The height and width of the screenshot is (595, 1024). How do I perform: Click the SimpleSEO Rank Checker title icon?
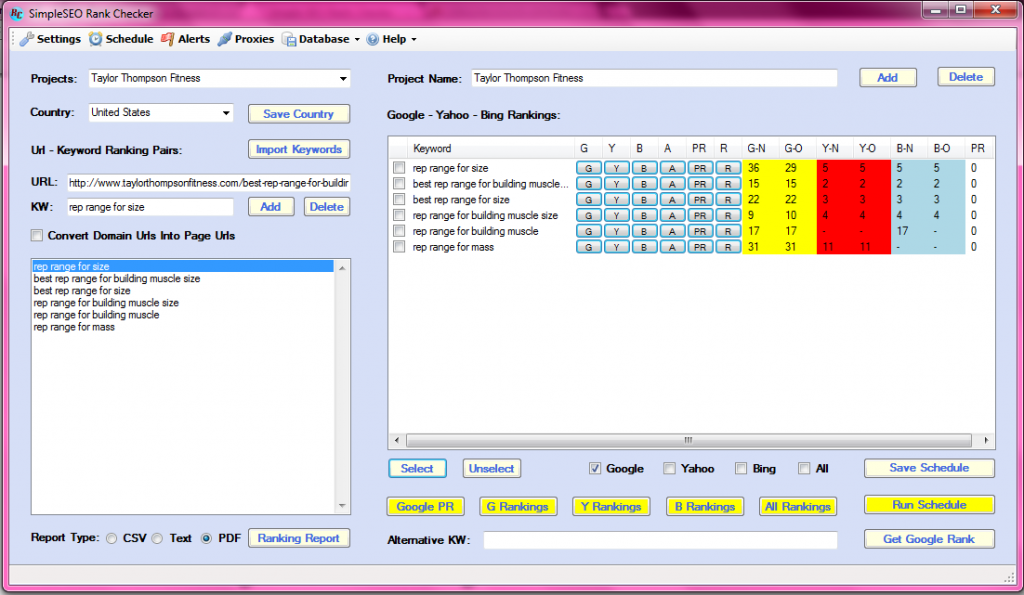[x=16, y=13]
